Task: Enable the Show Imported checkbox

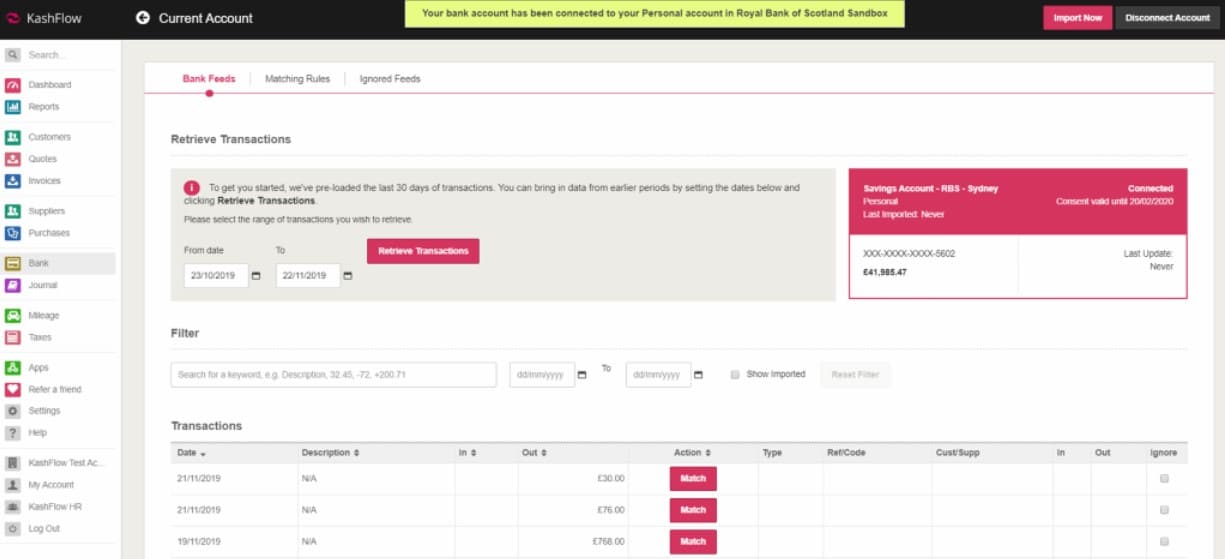Action: point(735,375)
